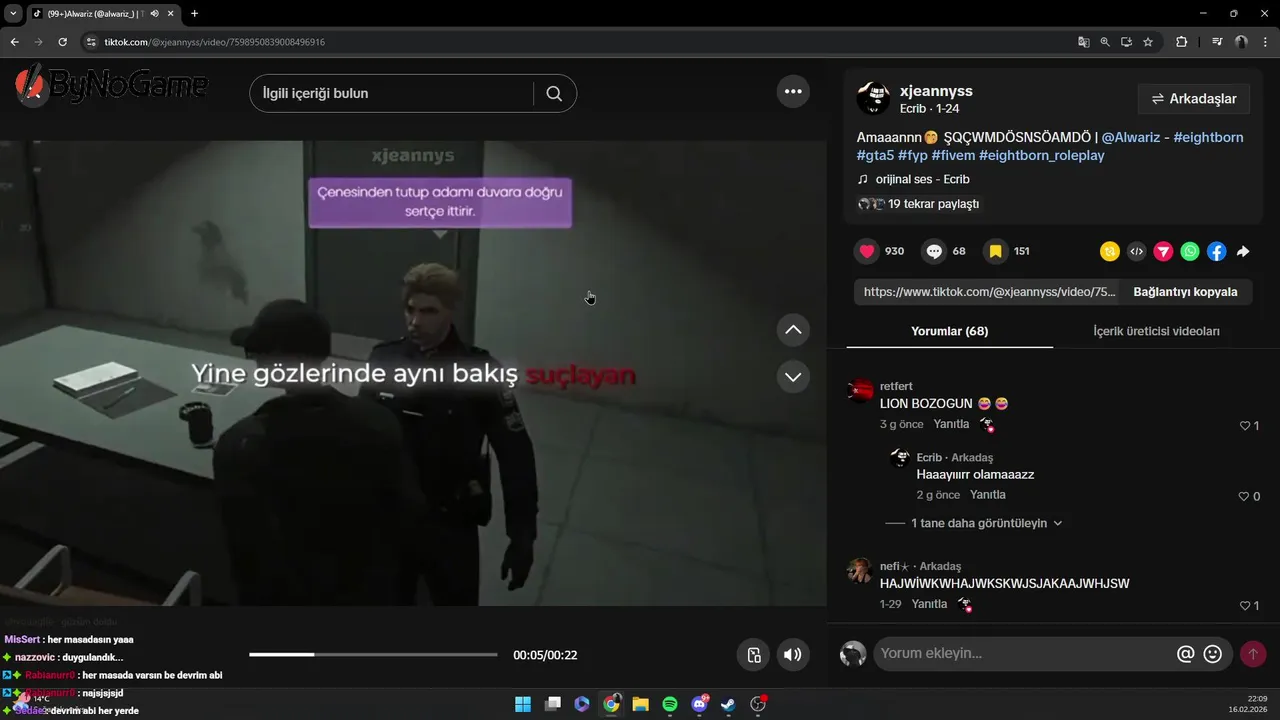Click the Arkadaşlar follow status button

(x=1194, y=99)
